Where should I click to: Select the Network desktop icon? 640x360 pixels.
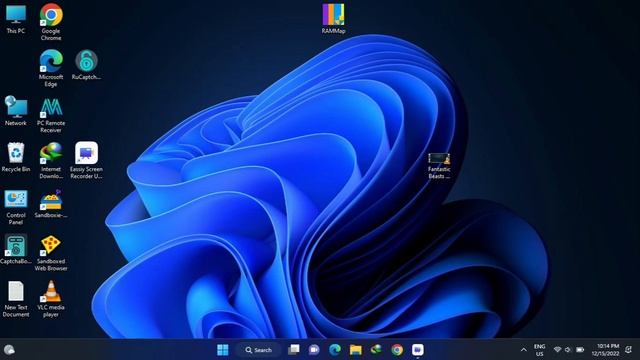[16, 111]
